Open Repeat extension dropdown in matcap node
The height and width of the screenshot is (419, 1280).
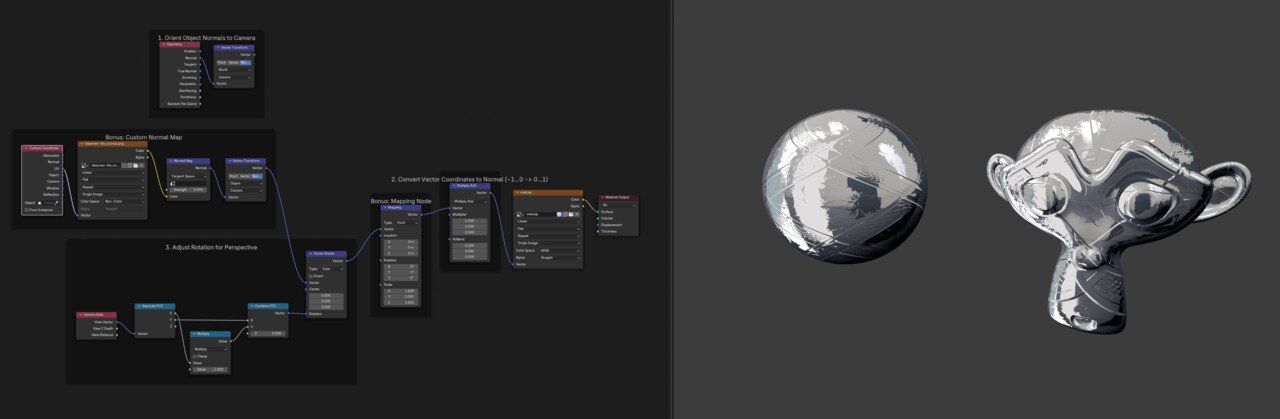(x=548, y=236)
